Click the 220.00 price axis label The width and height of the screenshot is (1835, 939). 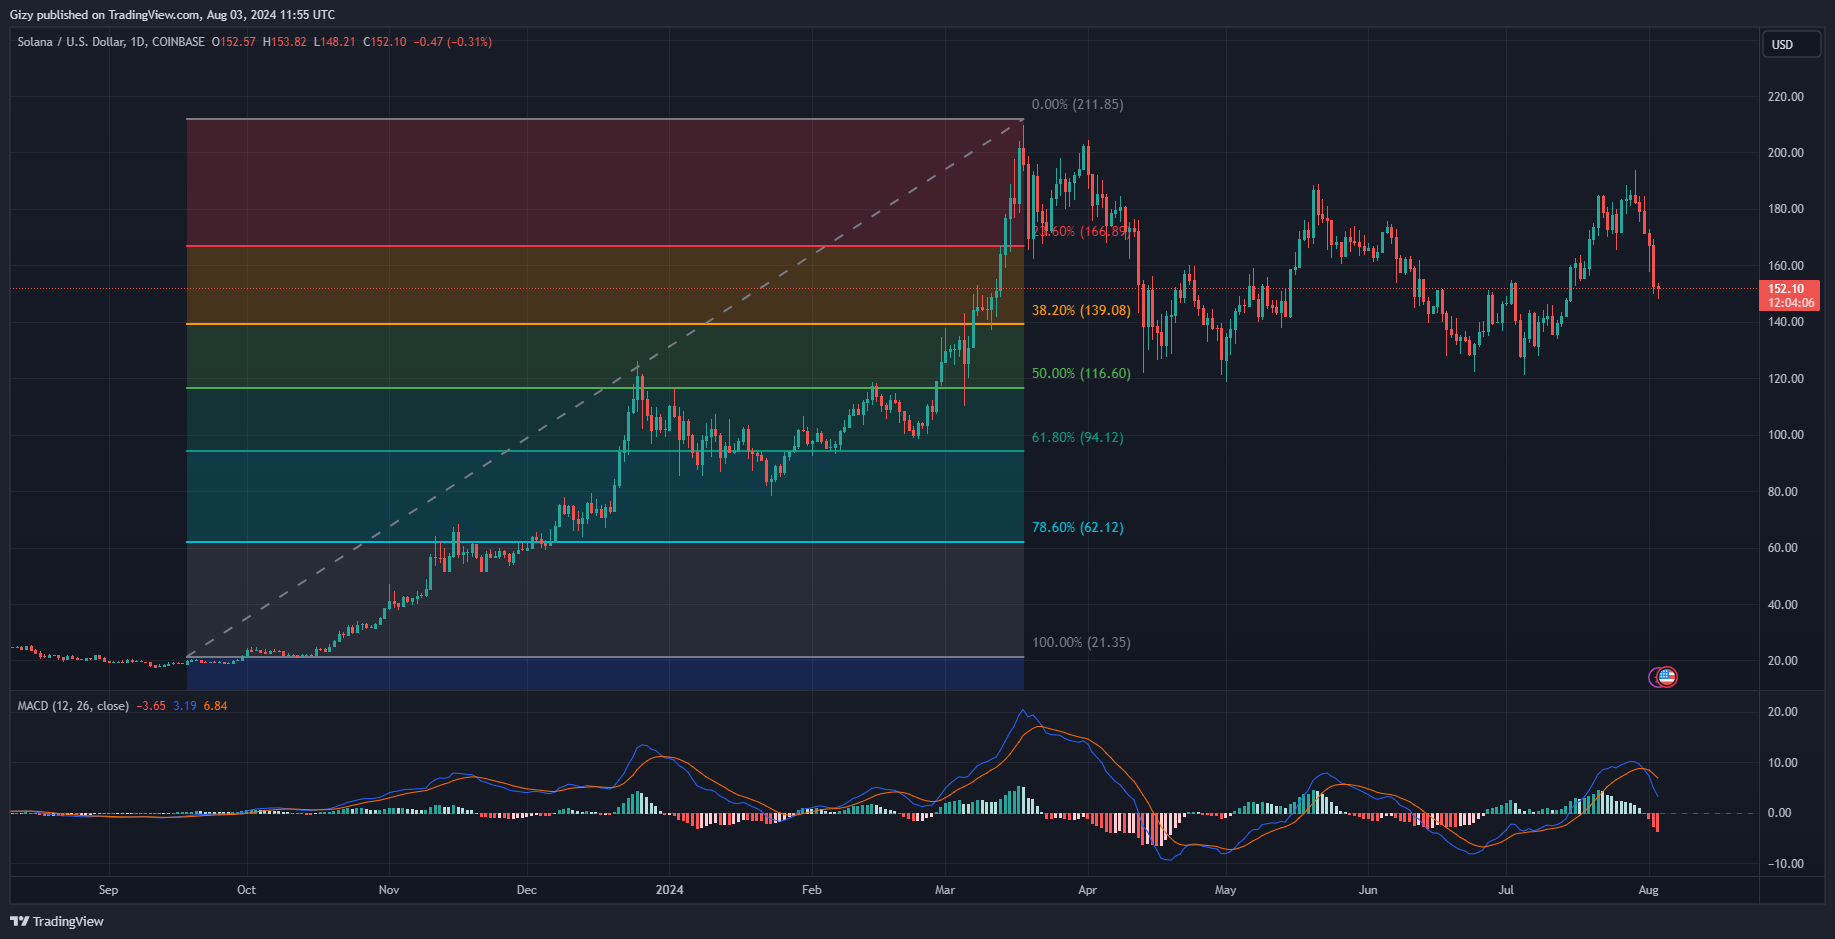click(1786, 97)
